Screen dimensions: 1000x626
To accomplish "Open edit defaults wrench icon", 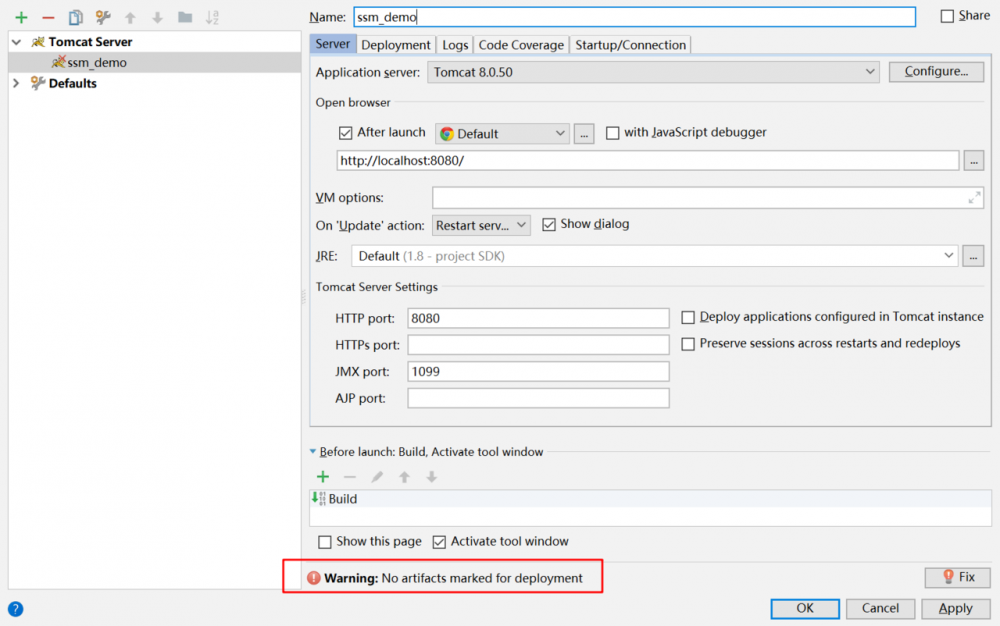I will pos(103,17).
